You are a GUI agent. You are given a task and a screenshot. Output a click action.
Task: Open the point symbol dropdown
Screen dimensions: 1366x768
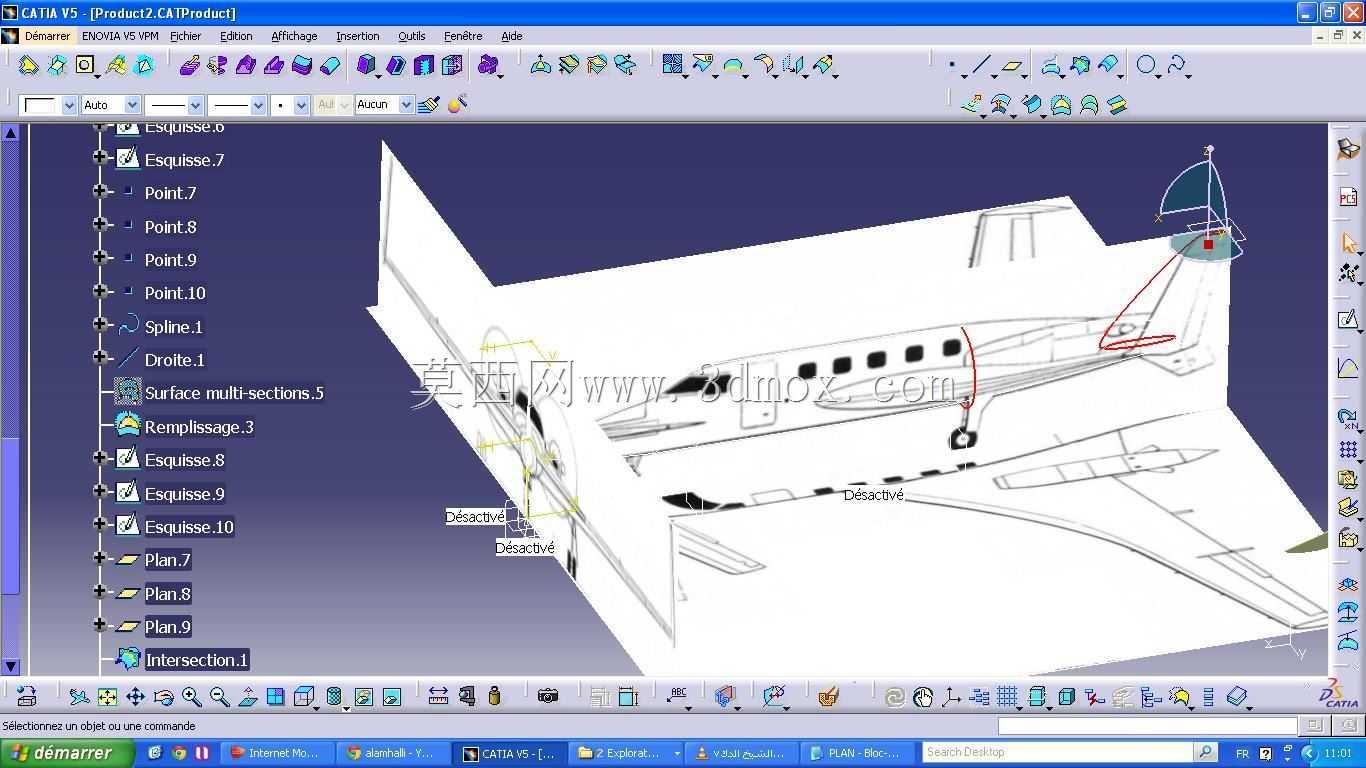coord(301,105)
